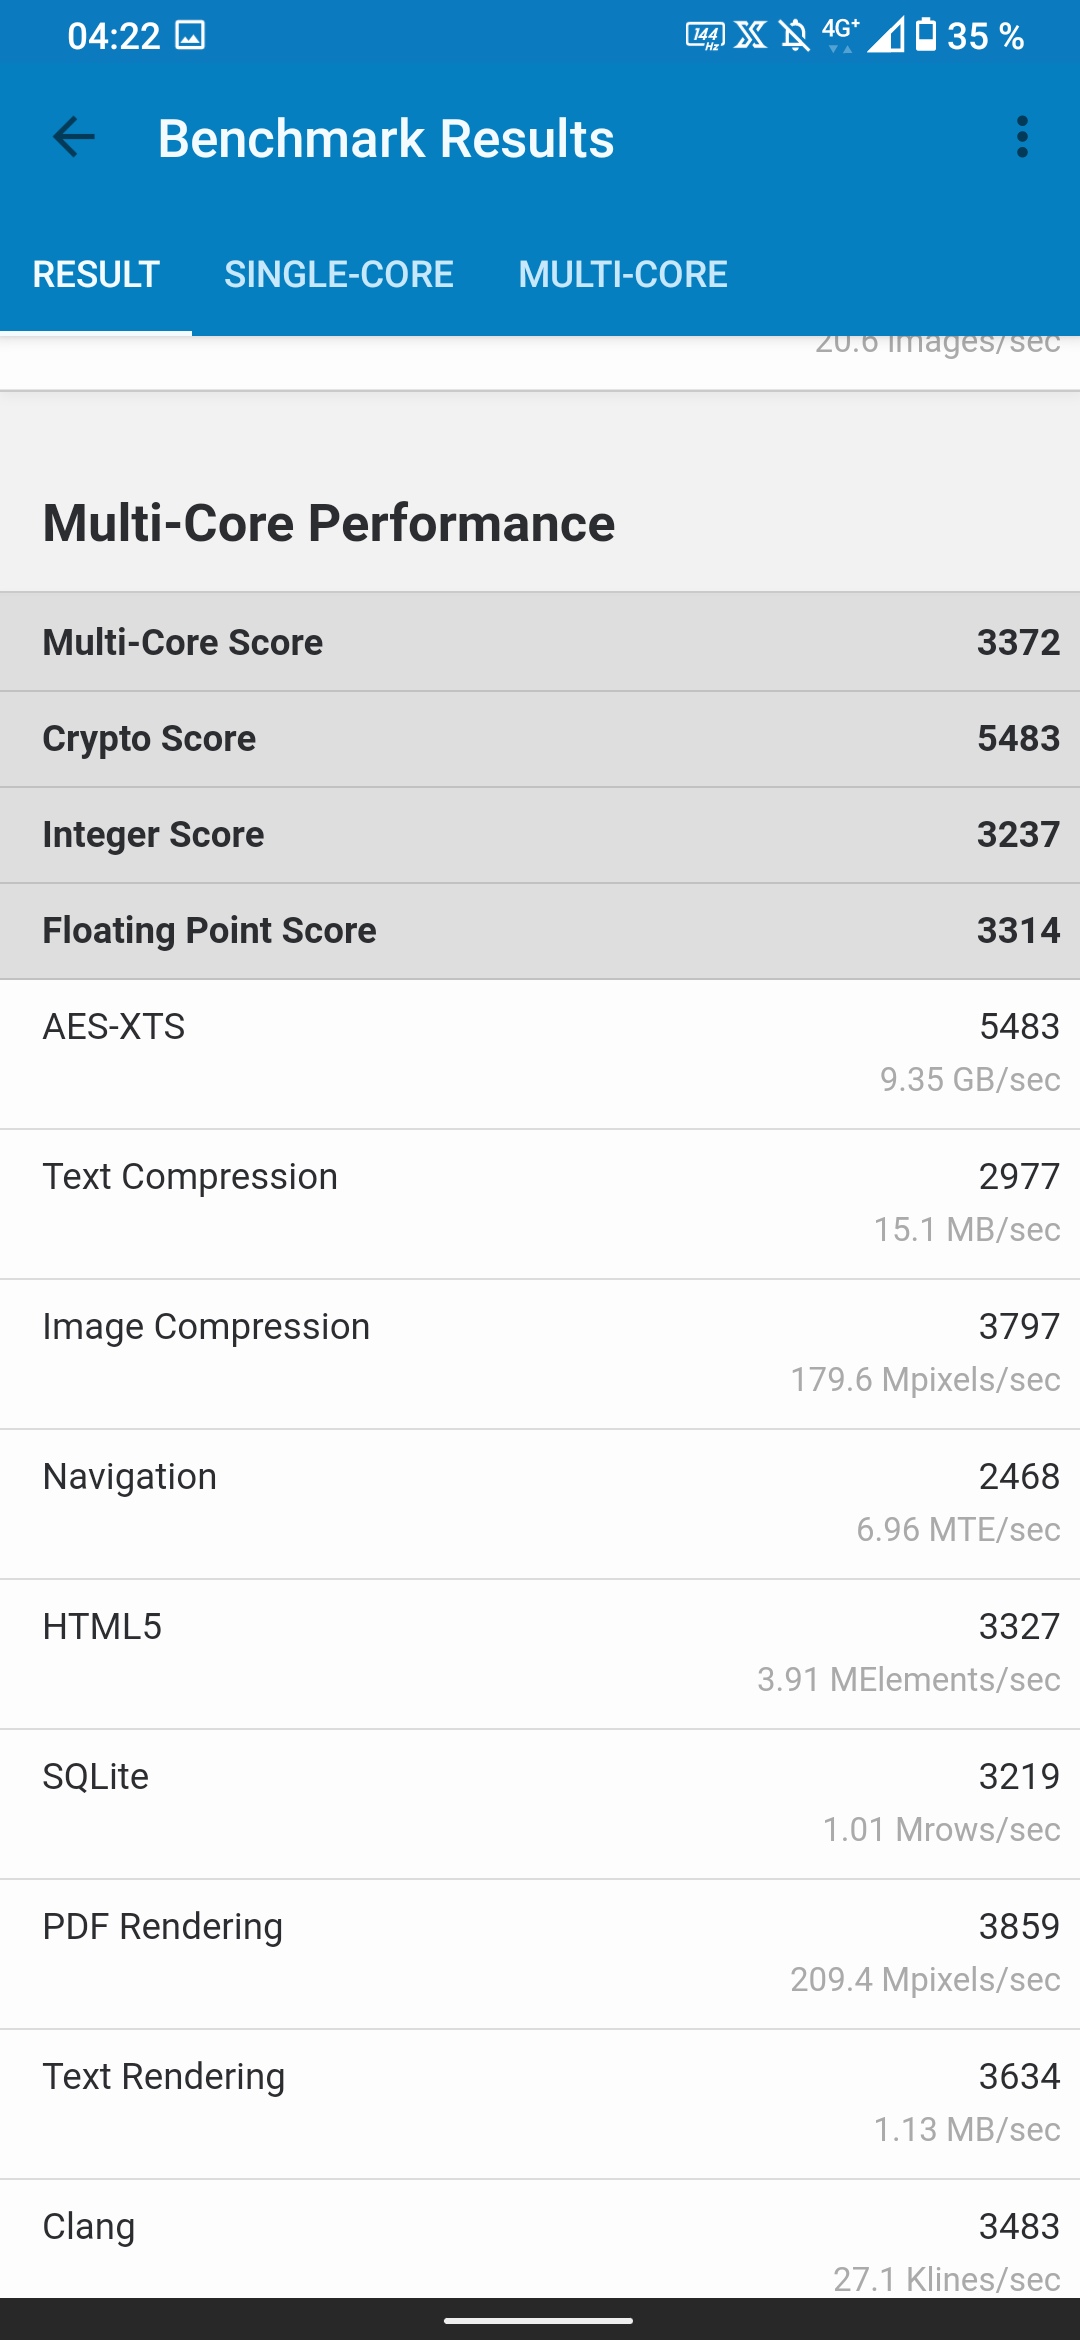The width and height of the screenshot is (1080, 2340).
Task: Select the PDF Rendering result row
Action: [540, 1953]
